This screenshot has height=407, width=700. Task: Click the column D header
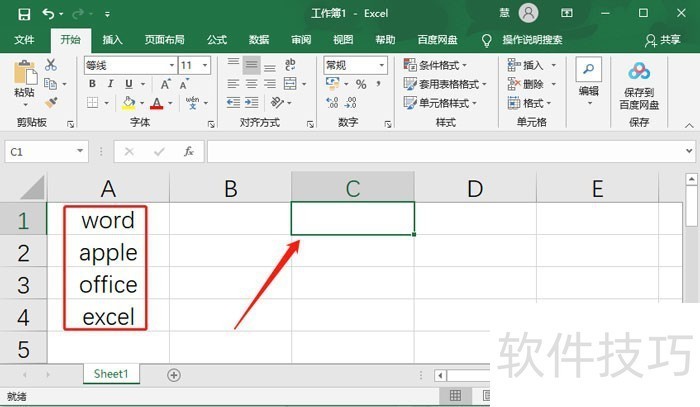(x=475, y=189)
